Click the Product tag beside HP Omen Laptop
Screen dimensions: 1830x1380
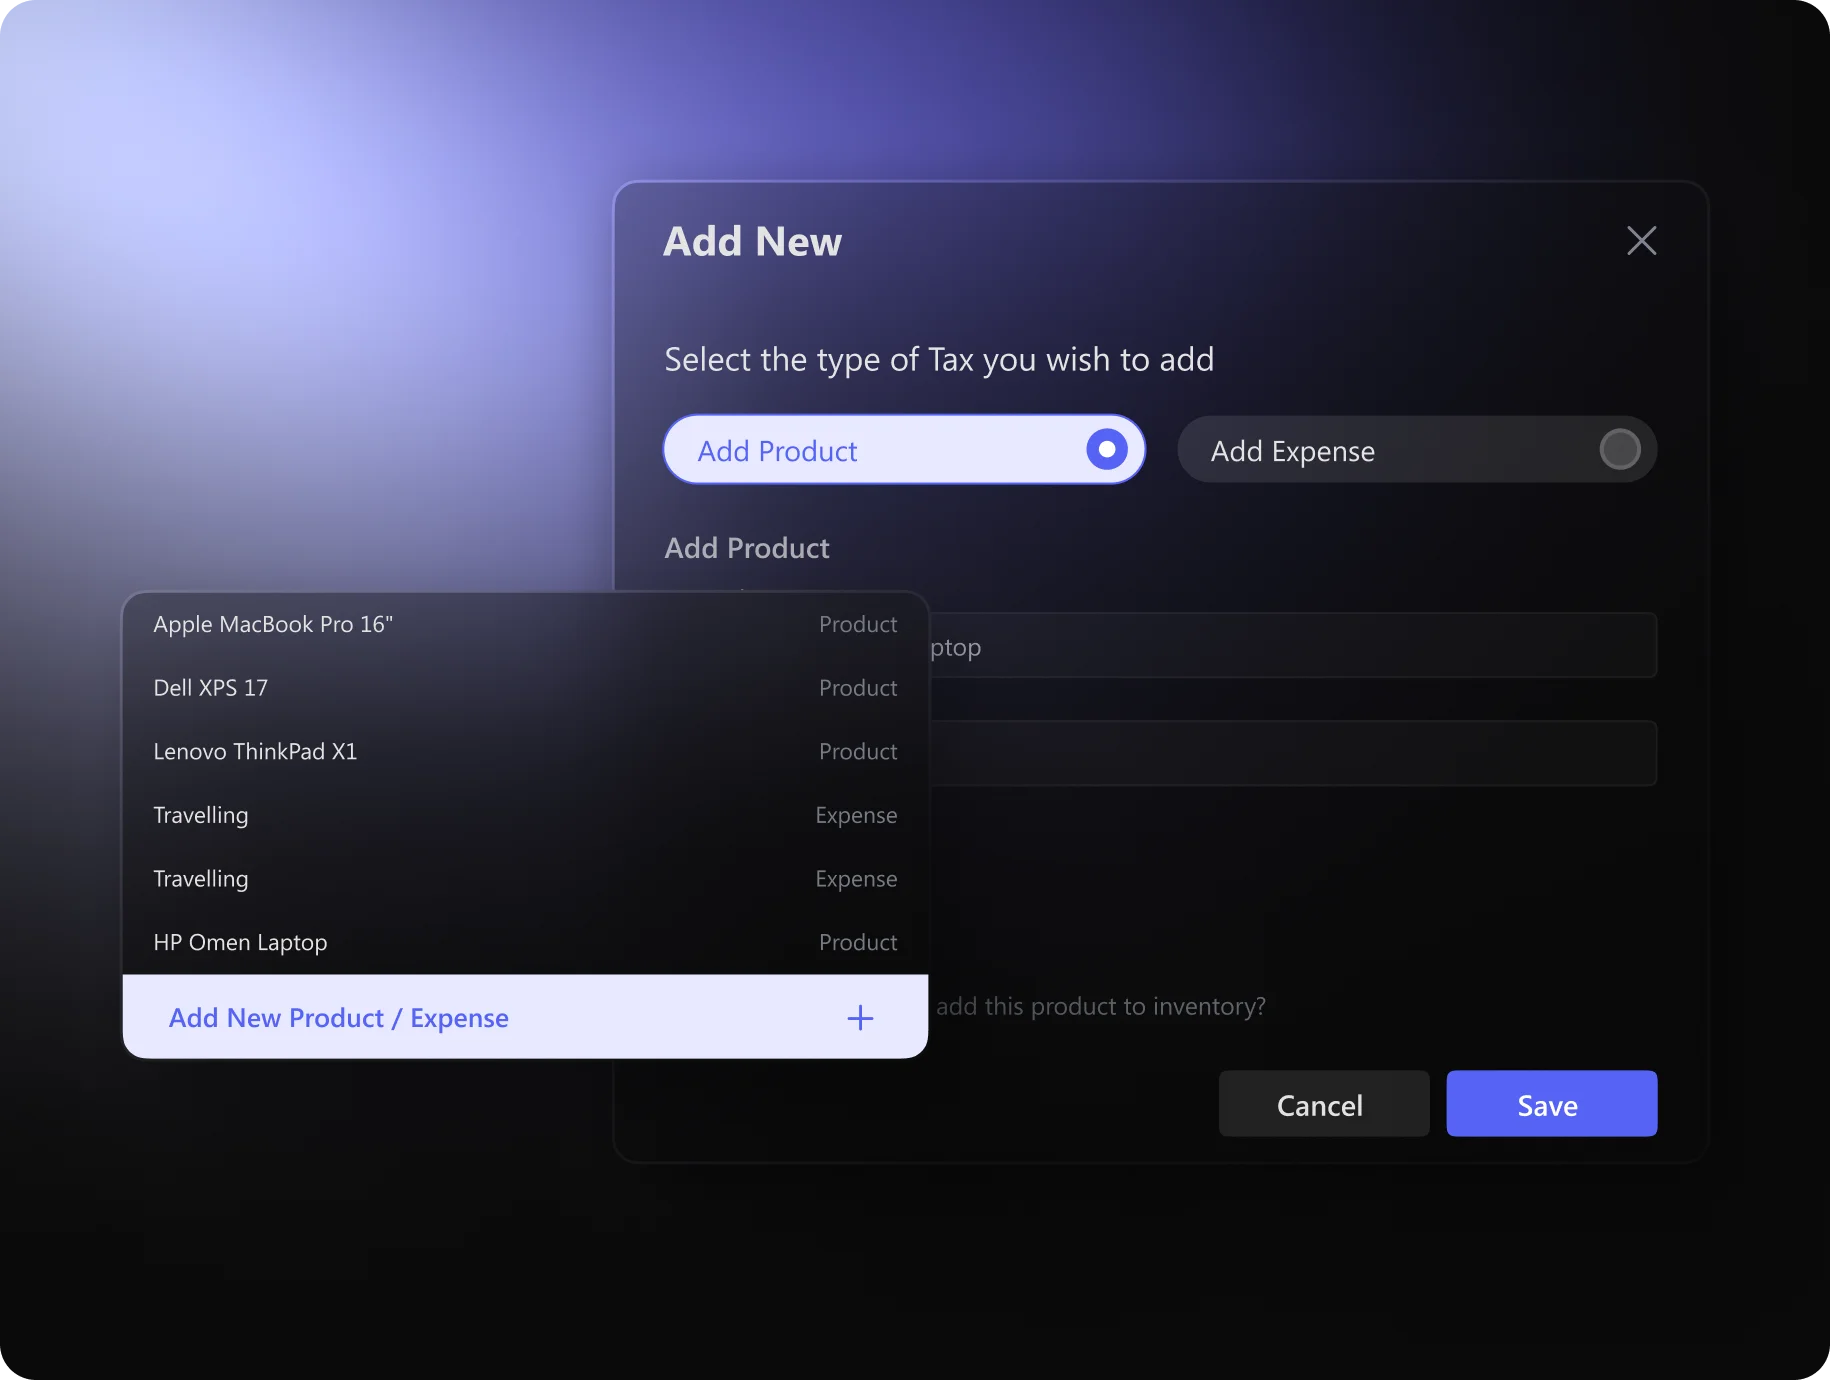click(857, 943)
